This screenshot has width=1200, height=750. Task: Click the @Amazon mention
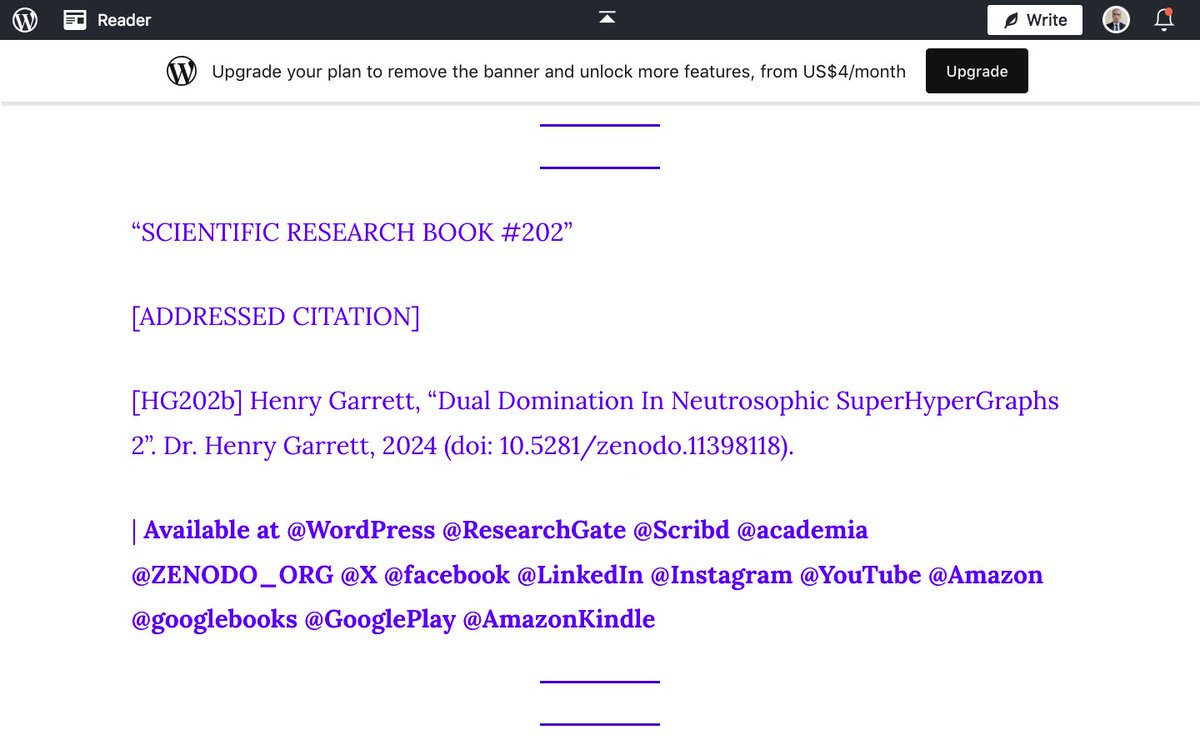(986, 575)
